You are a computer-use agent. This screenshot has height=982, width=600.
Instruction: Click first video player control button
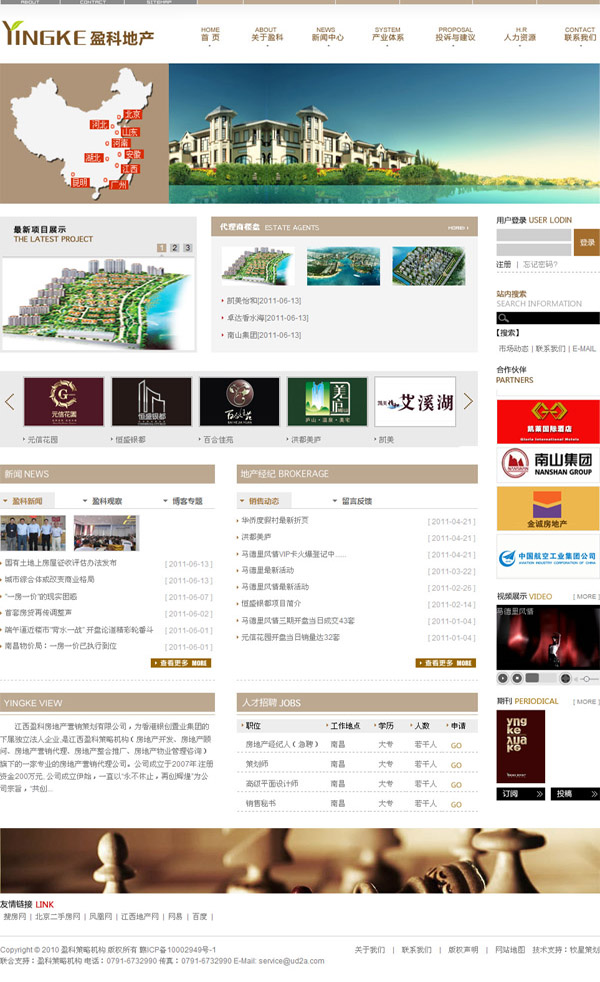point(503,678)
